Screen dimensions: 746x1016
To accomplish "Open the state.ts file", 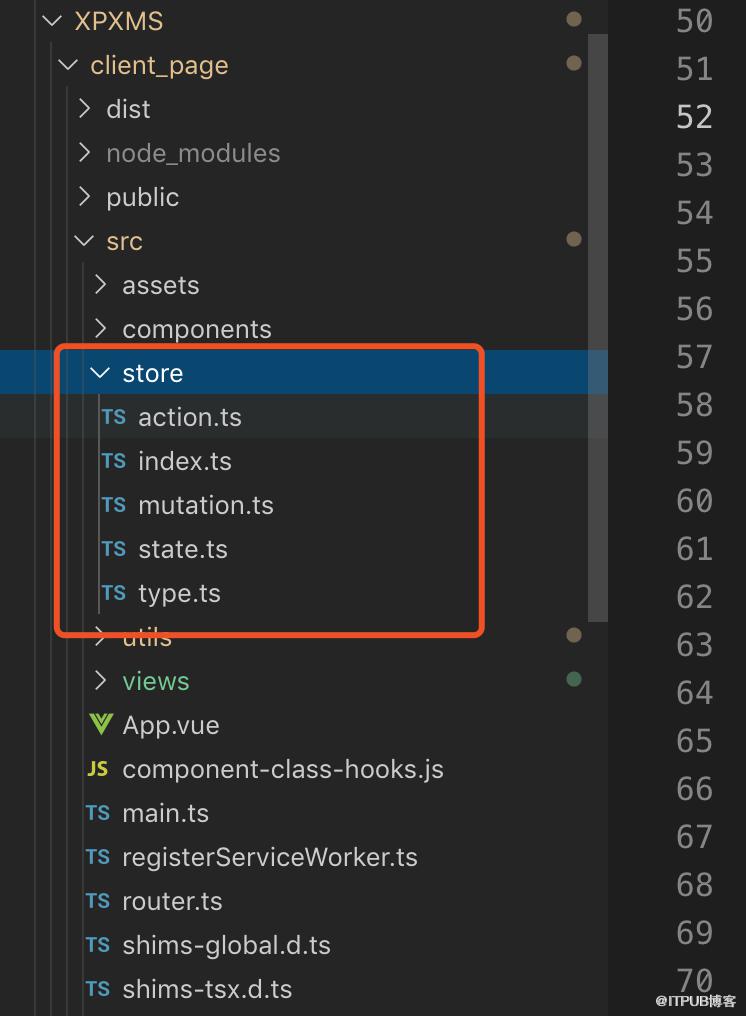I will point(183,549).
